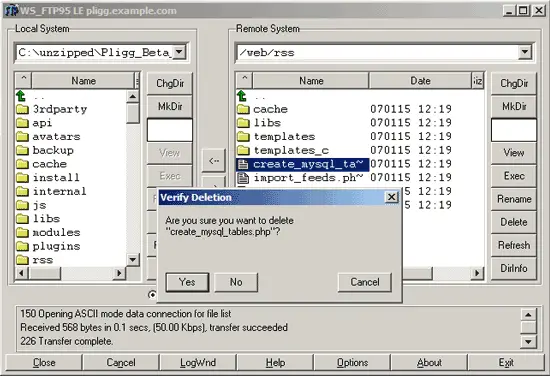Click the remote Delete button
The image size is (550, 376).
tap(514, 222)
